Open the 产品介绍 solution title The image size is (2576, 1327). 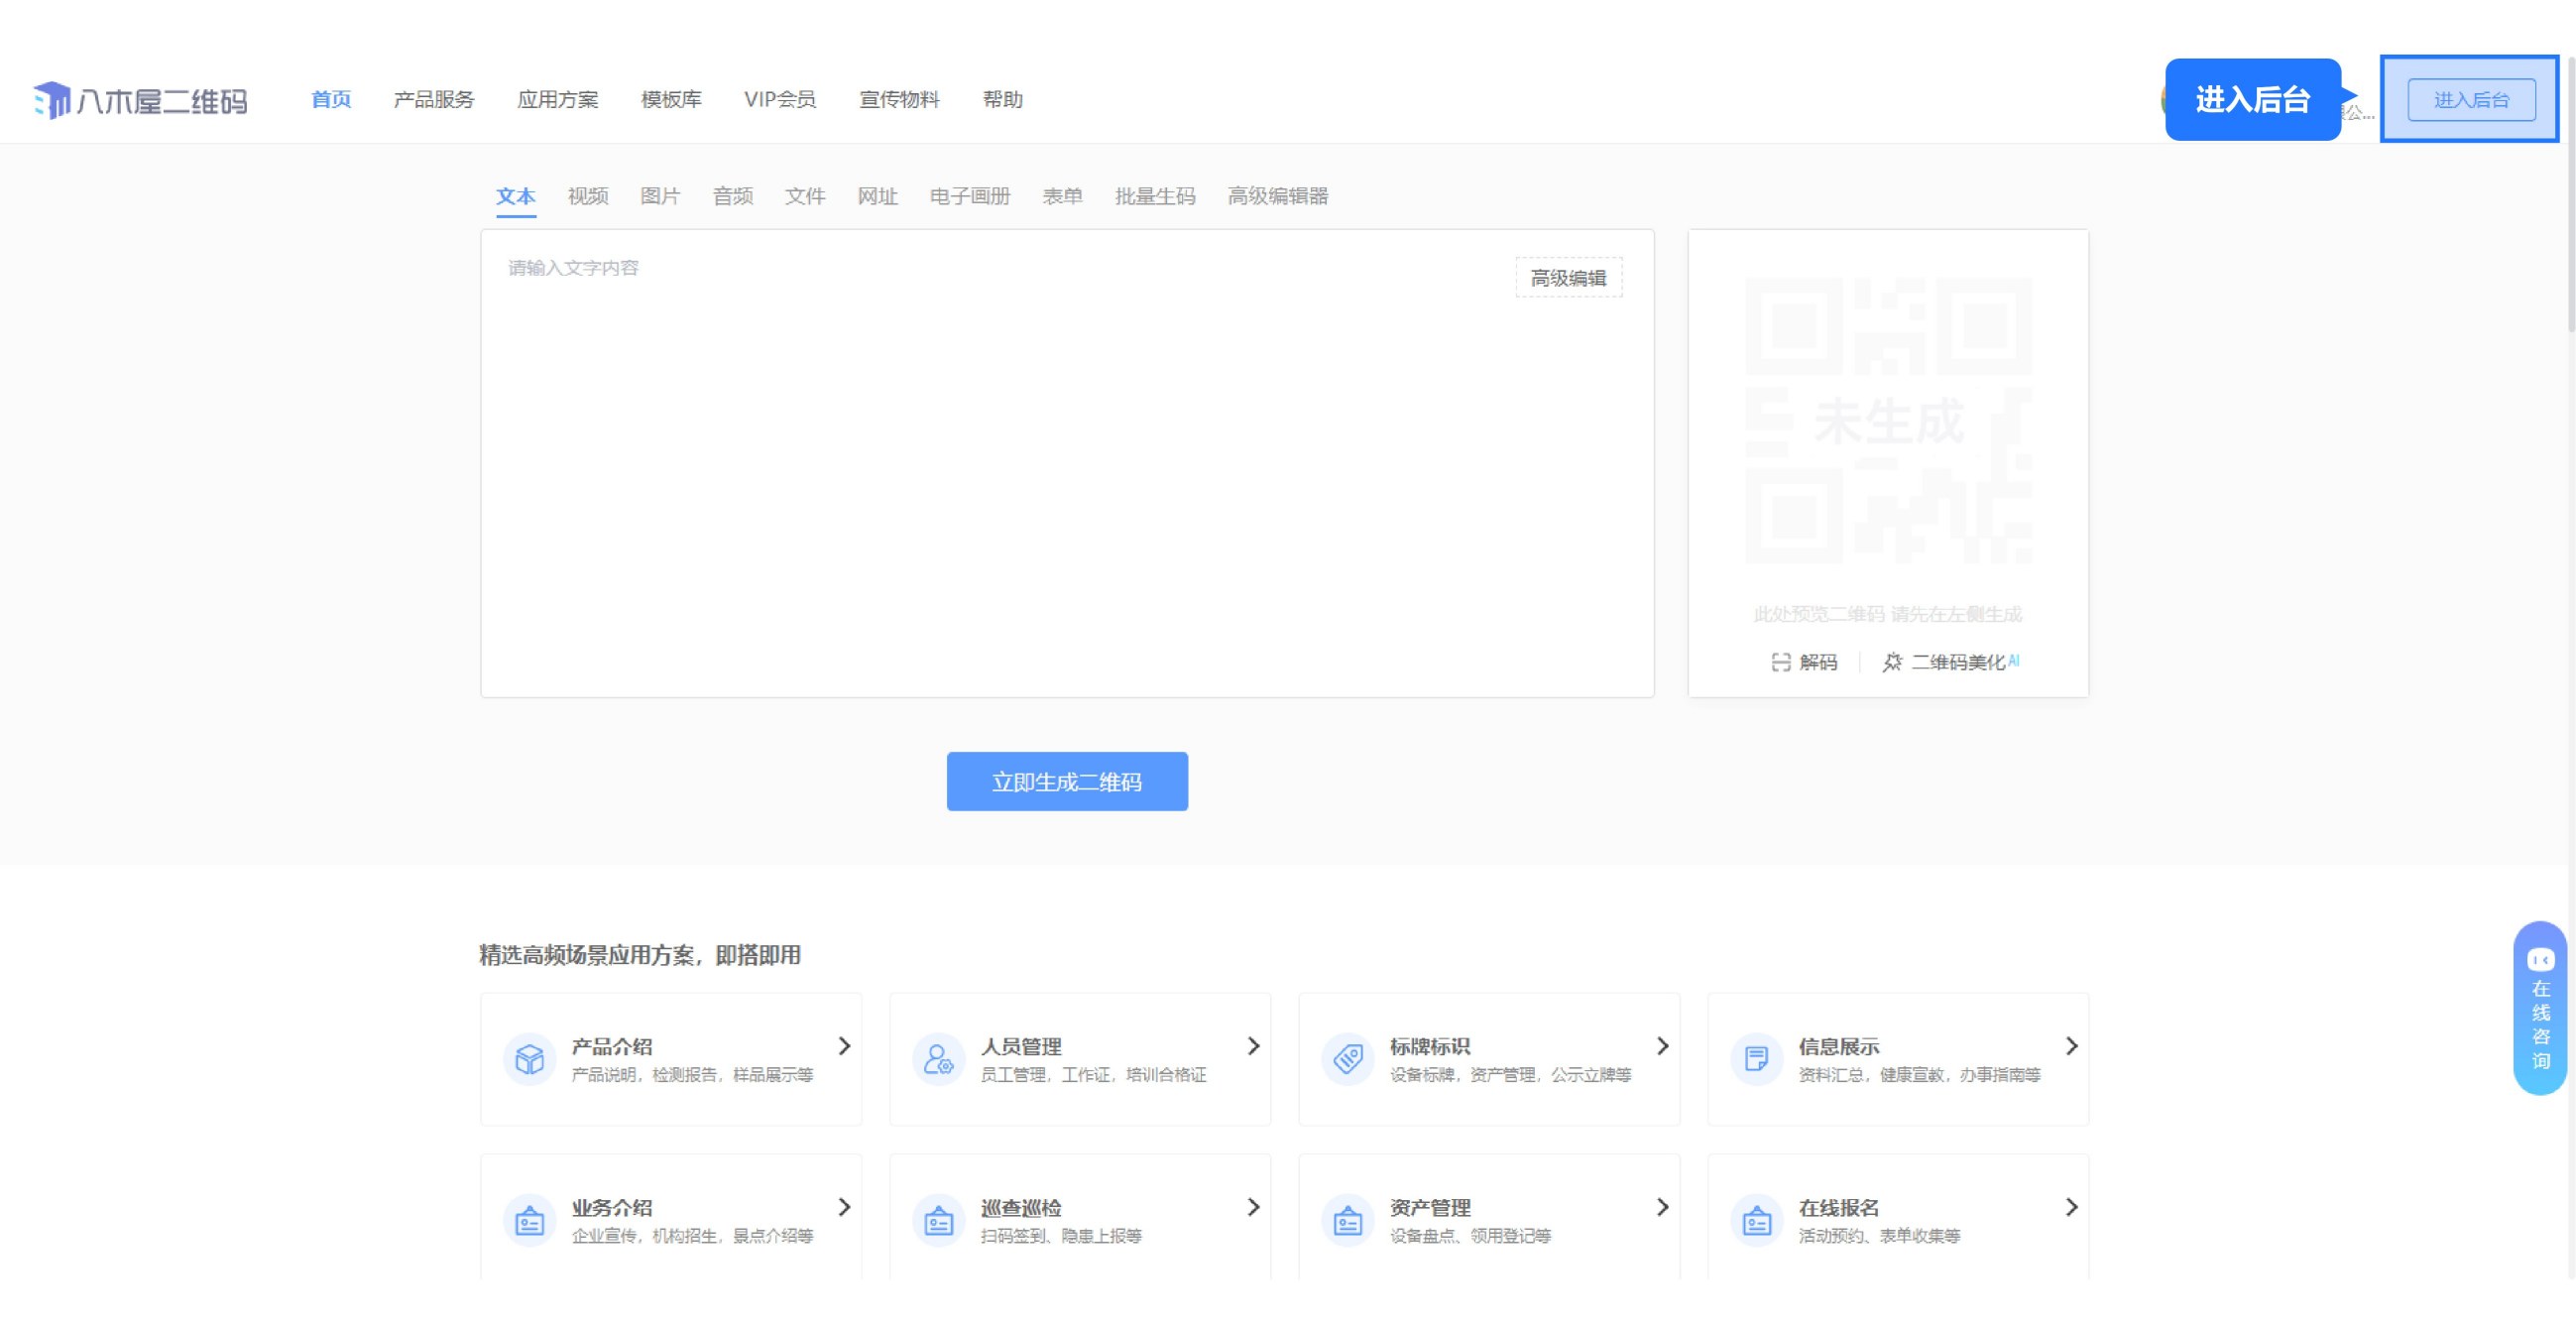(612, 1046)
